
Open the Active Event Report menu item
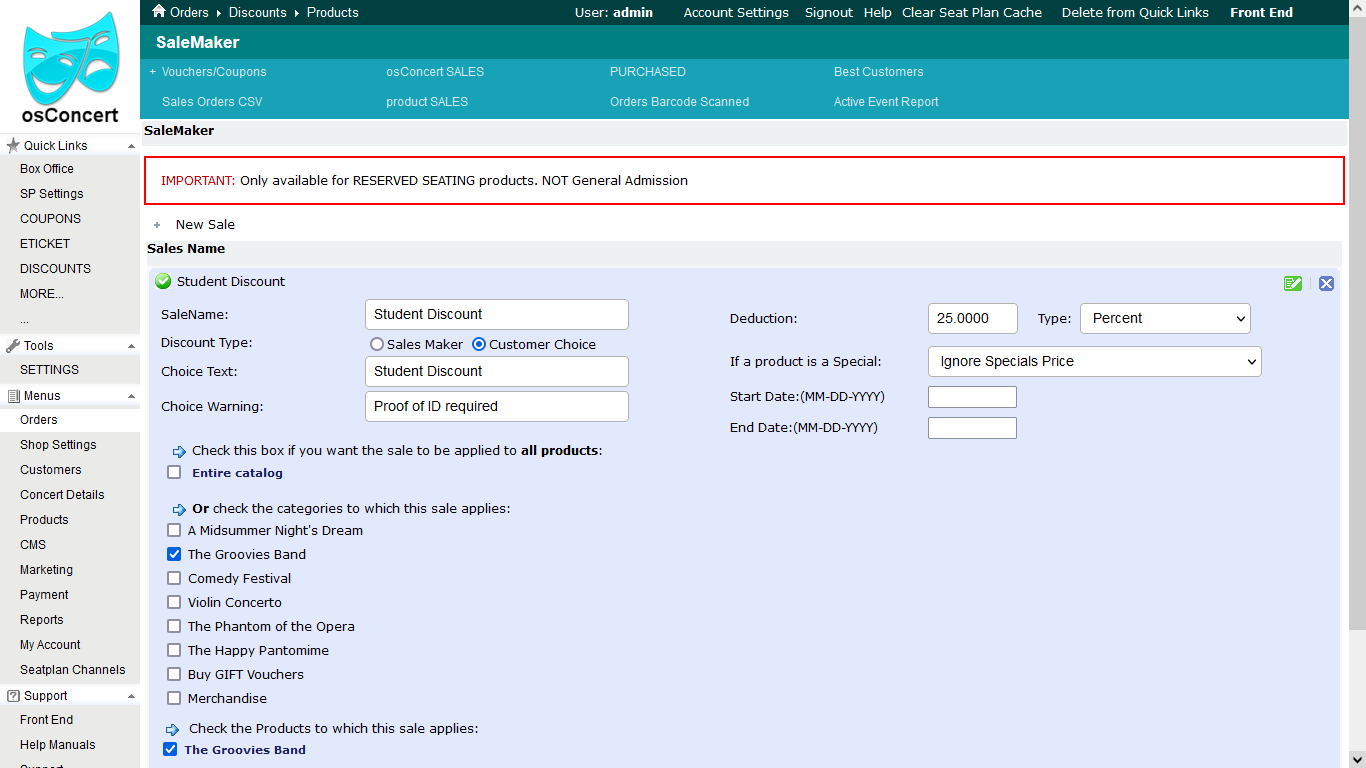[x=885, y=102]
